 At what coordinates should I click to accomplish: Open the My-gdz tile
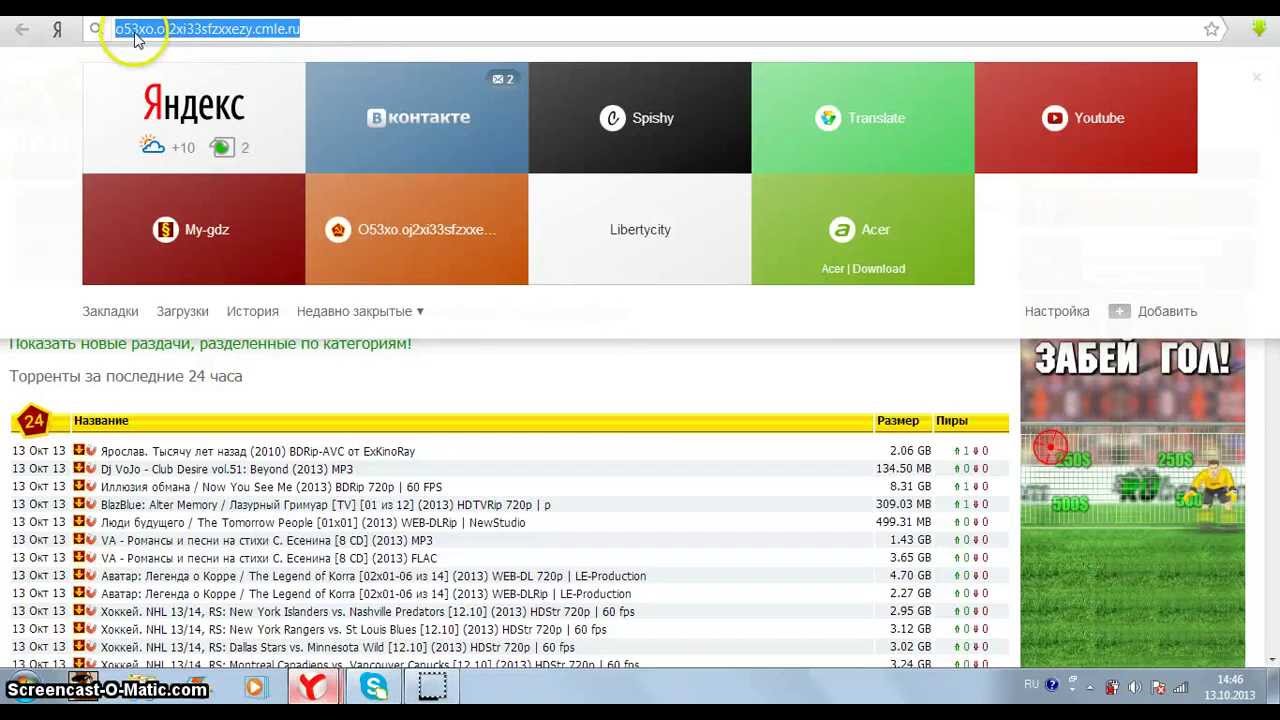click(194, 229)
